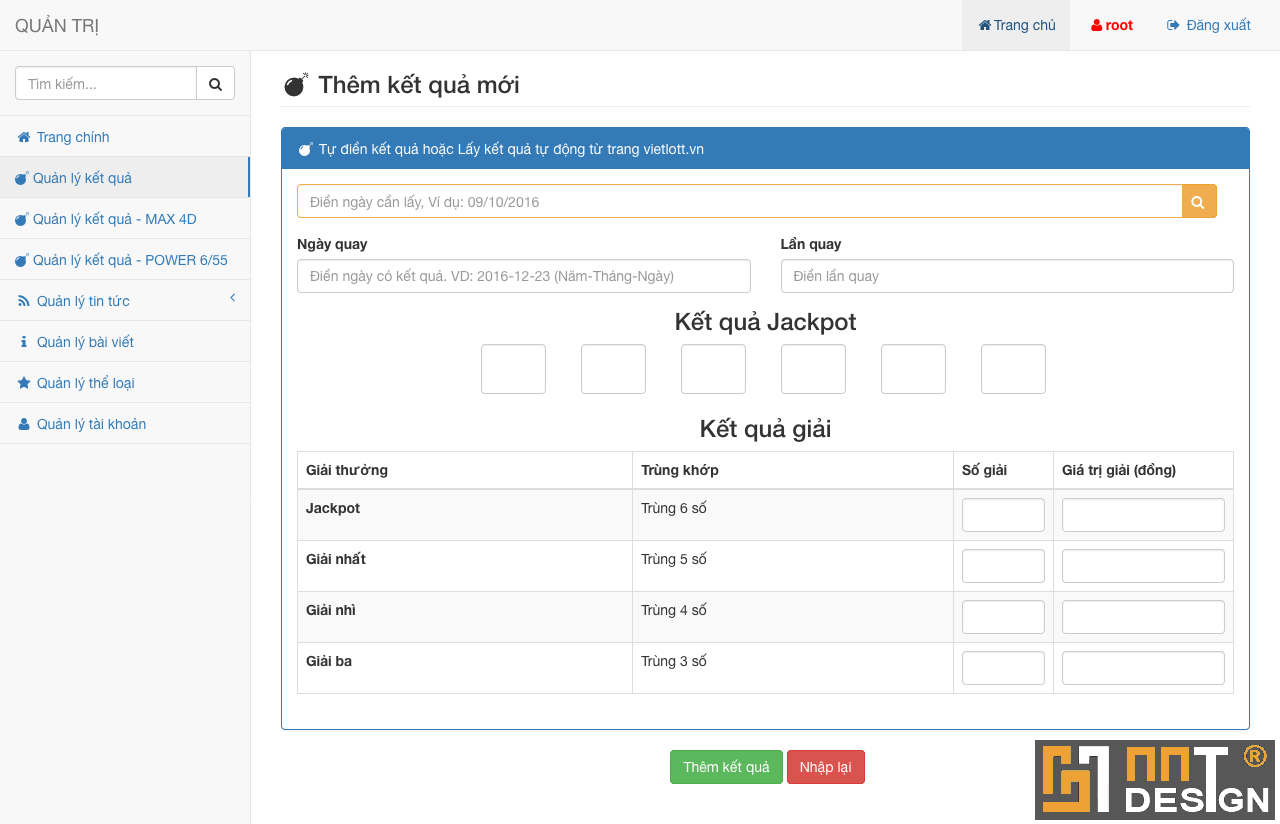Click the RSS icon beside Quản lý tin tức
Image resolution: width=1280 pixels, height=824 pixels.
24,301
